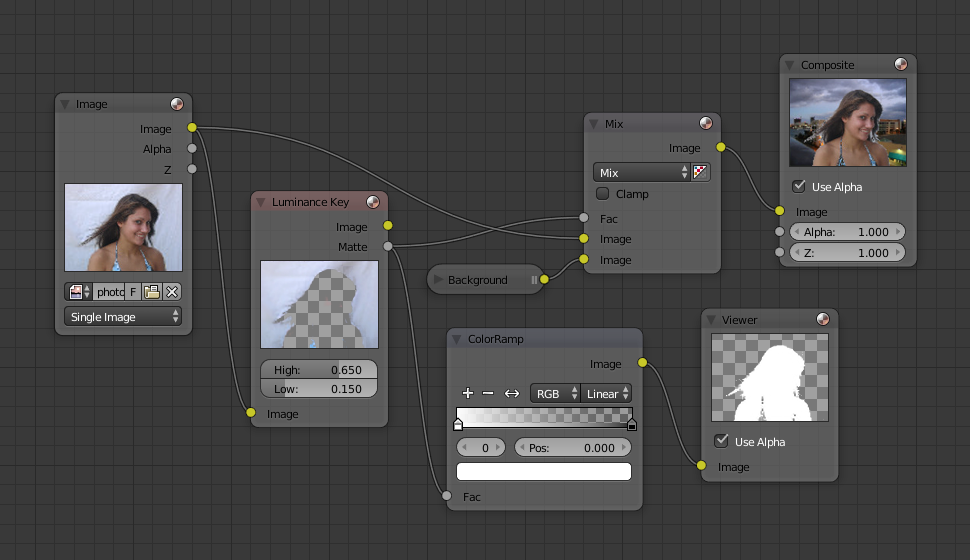The width and height of the screenshot is (970, 560).
Task: Toggle the Image node preview sphere icon
Action: coord(177,104)
